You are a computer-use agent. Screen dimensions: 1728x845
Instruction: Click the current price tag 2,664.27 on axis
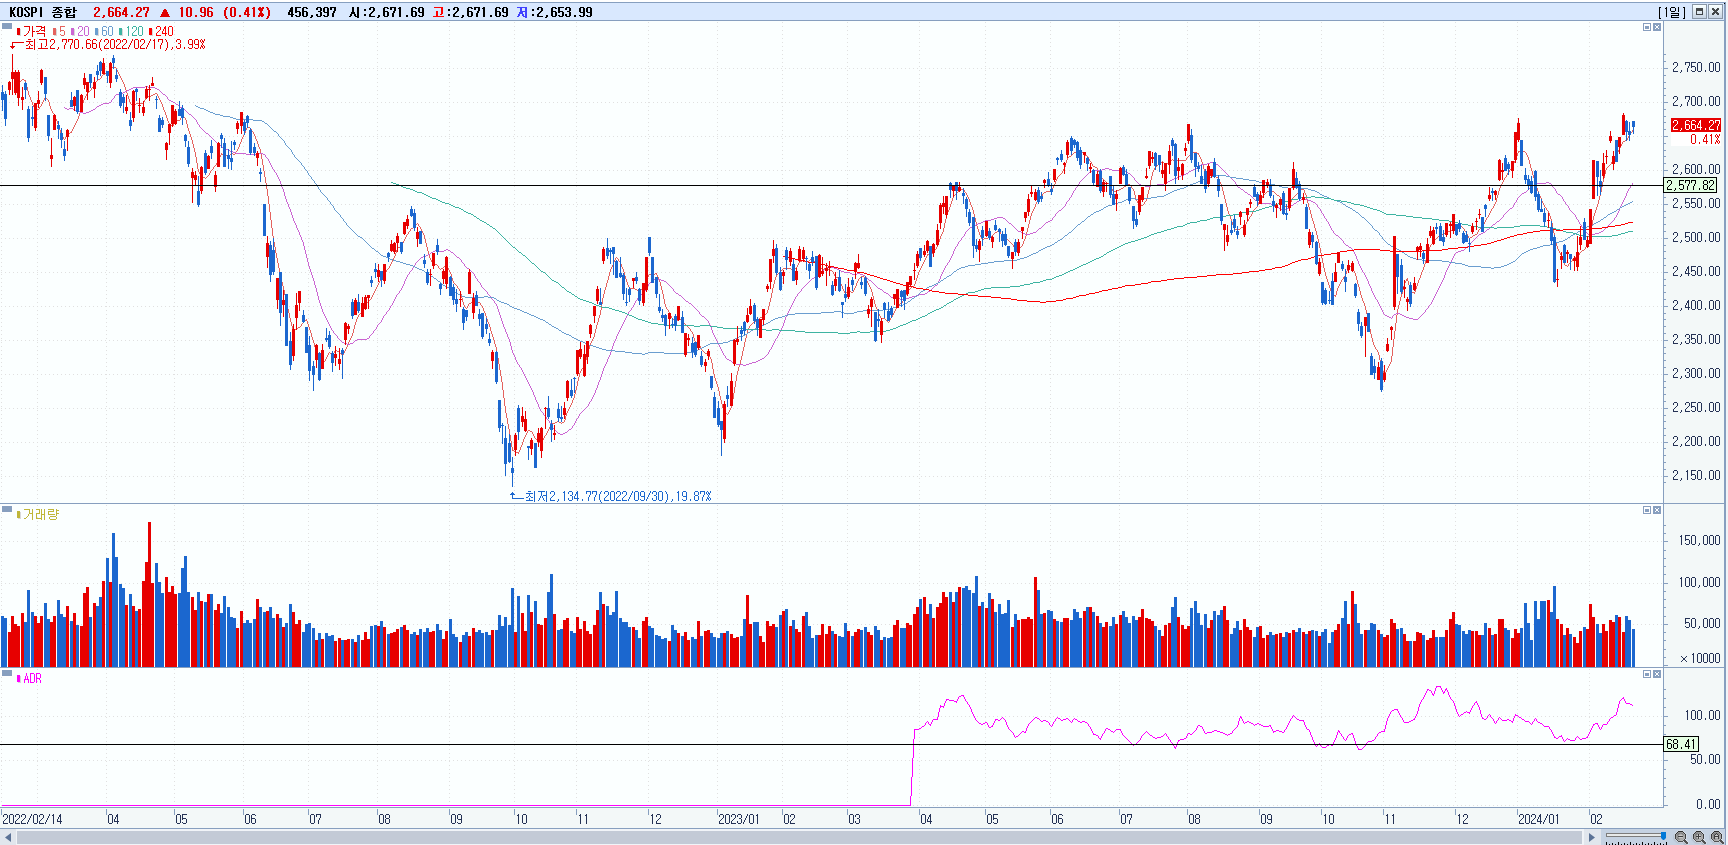pos(1696,125)
